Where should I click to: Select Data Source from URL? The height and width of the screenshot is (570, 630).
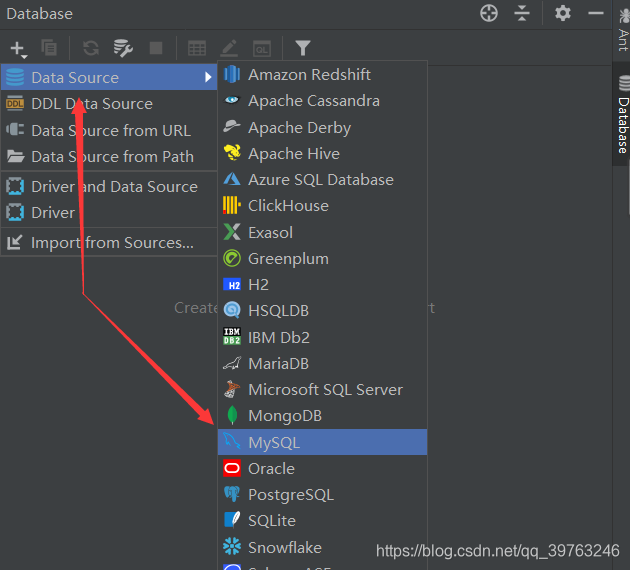coord(109,130)
